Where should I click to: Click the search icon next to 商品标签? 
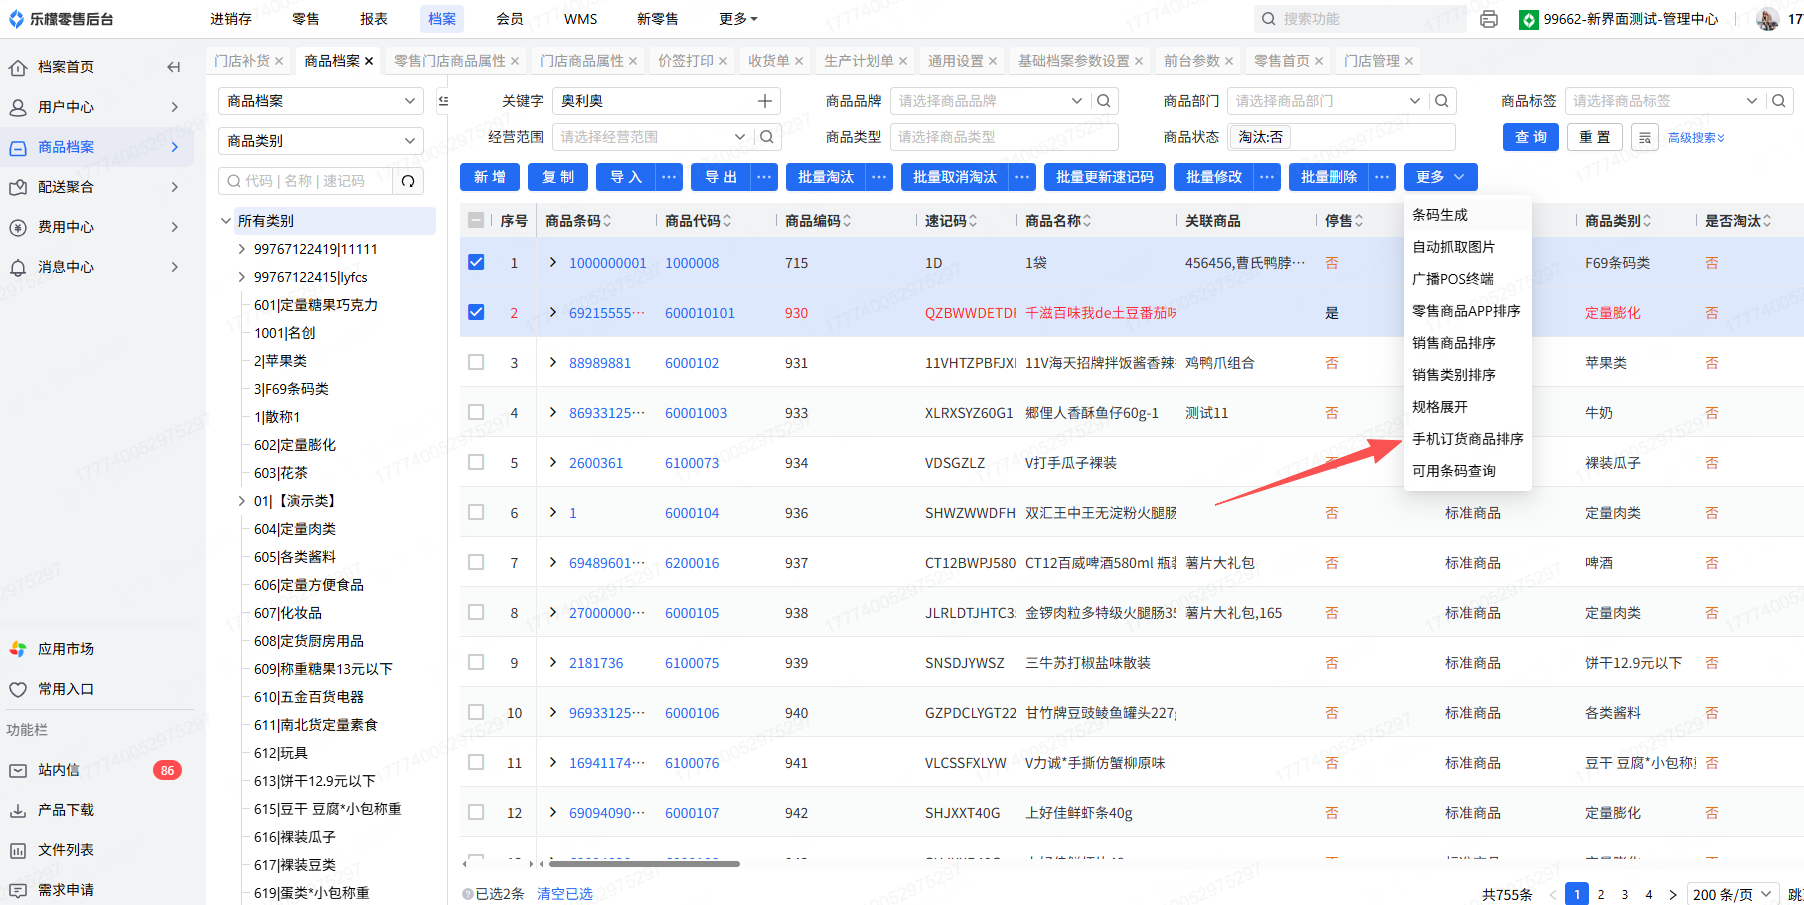[1778, 101]
